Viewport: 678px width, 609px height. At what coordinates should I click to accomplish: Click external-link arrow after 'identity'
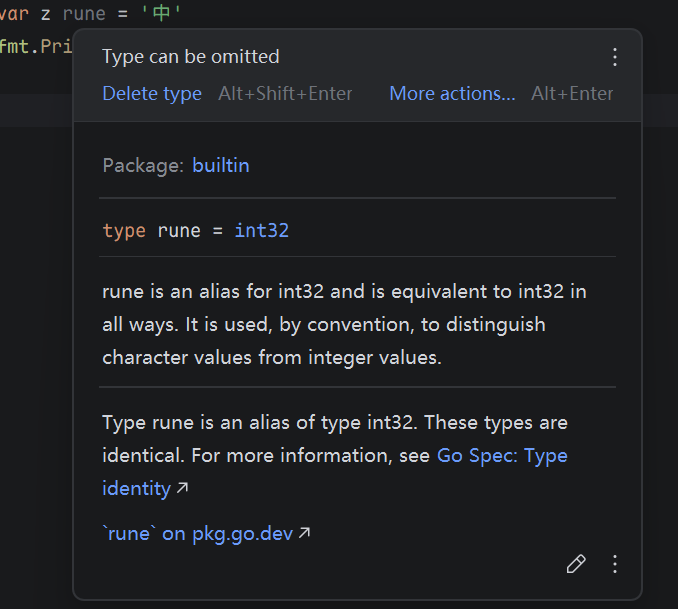[182, 489]
